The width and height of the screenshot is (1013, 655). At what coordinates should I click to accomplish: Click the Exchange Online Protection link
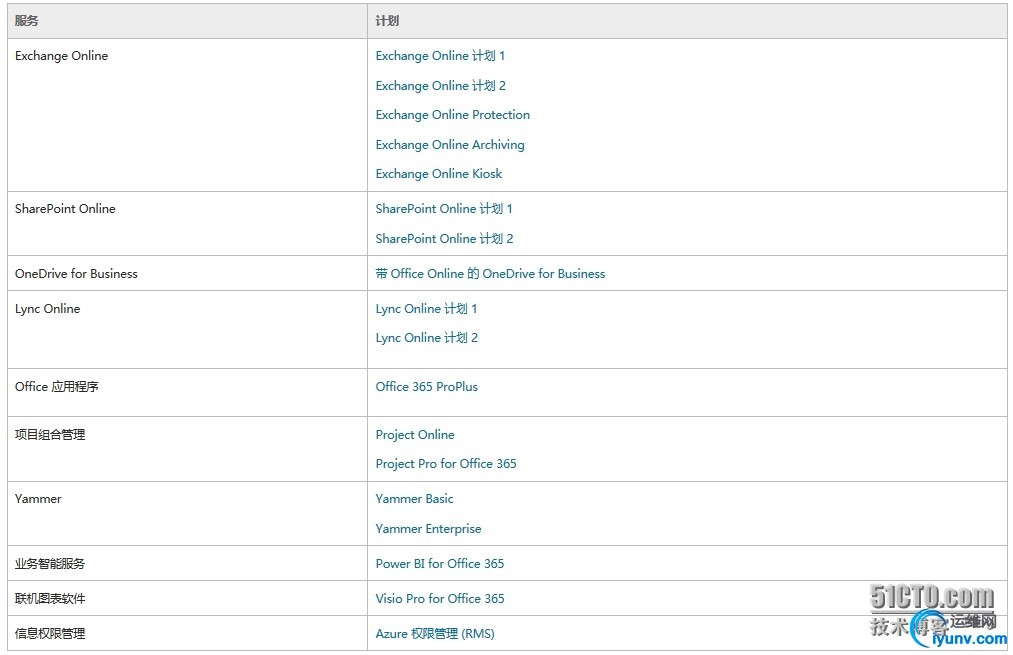[x=452, y=115]
